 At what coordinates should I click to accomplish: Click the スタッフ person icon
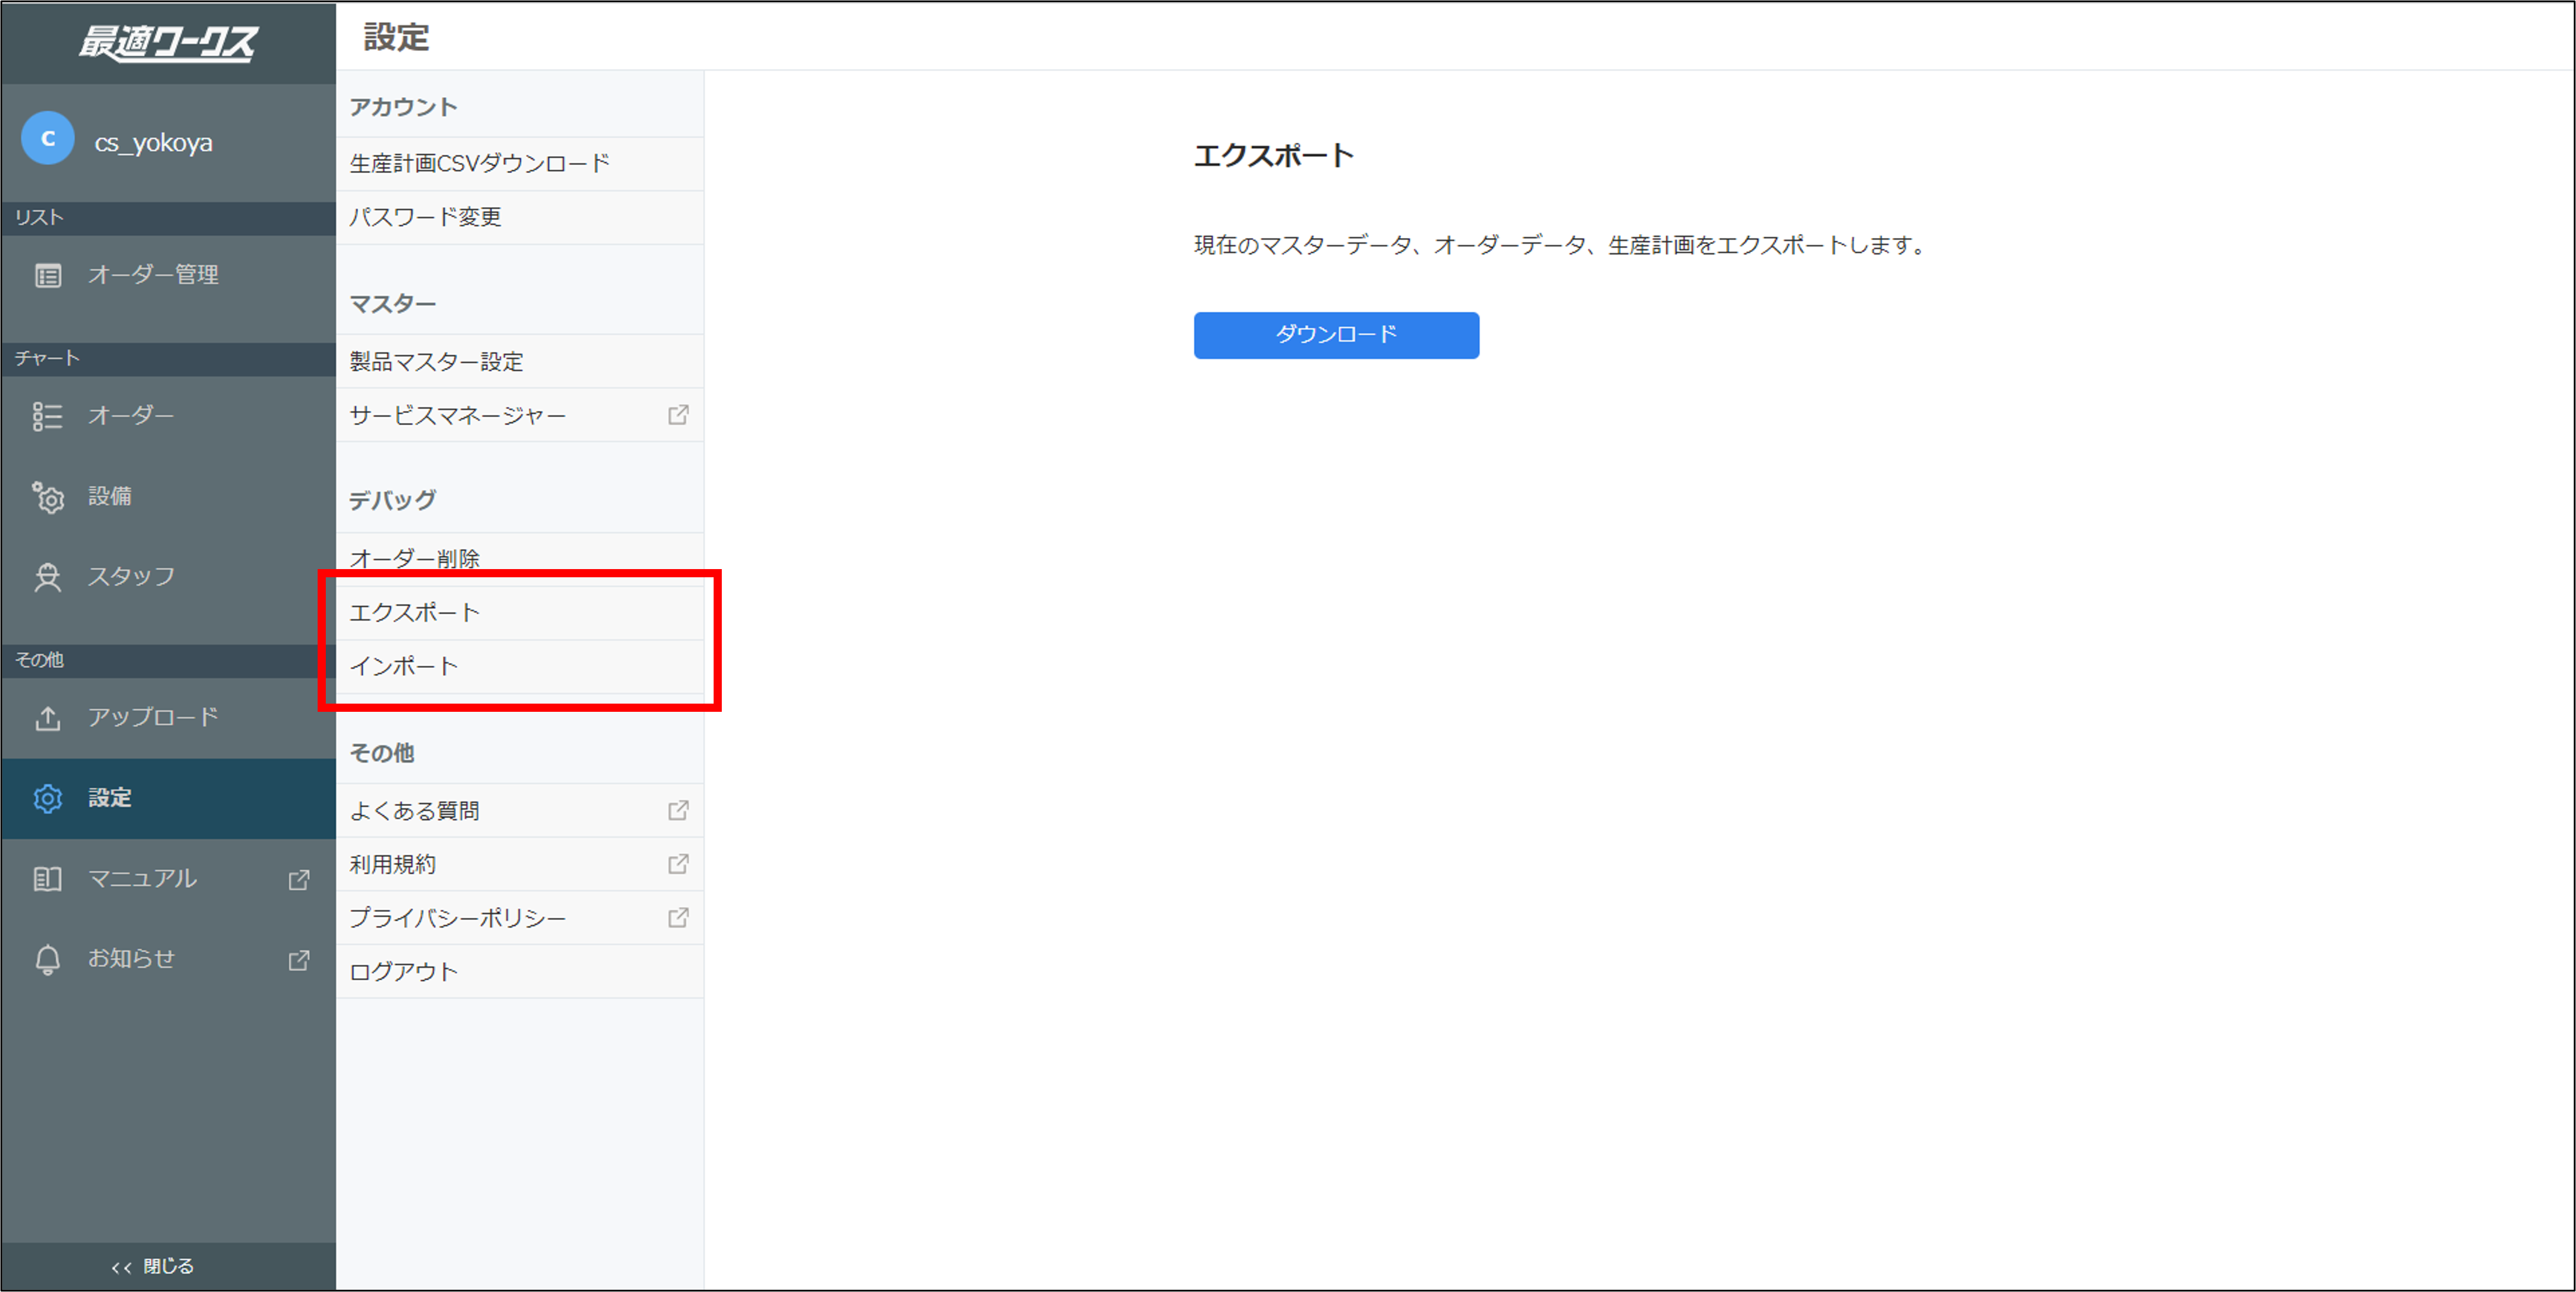(48, 577)
